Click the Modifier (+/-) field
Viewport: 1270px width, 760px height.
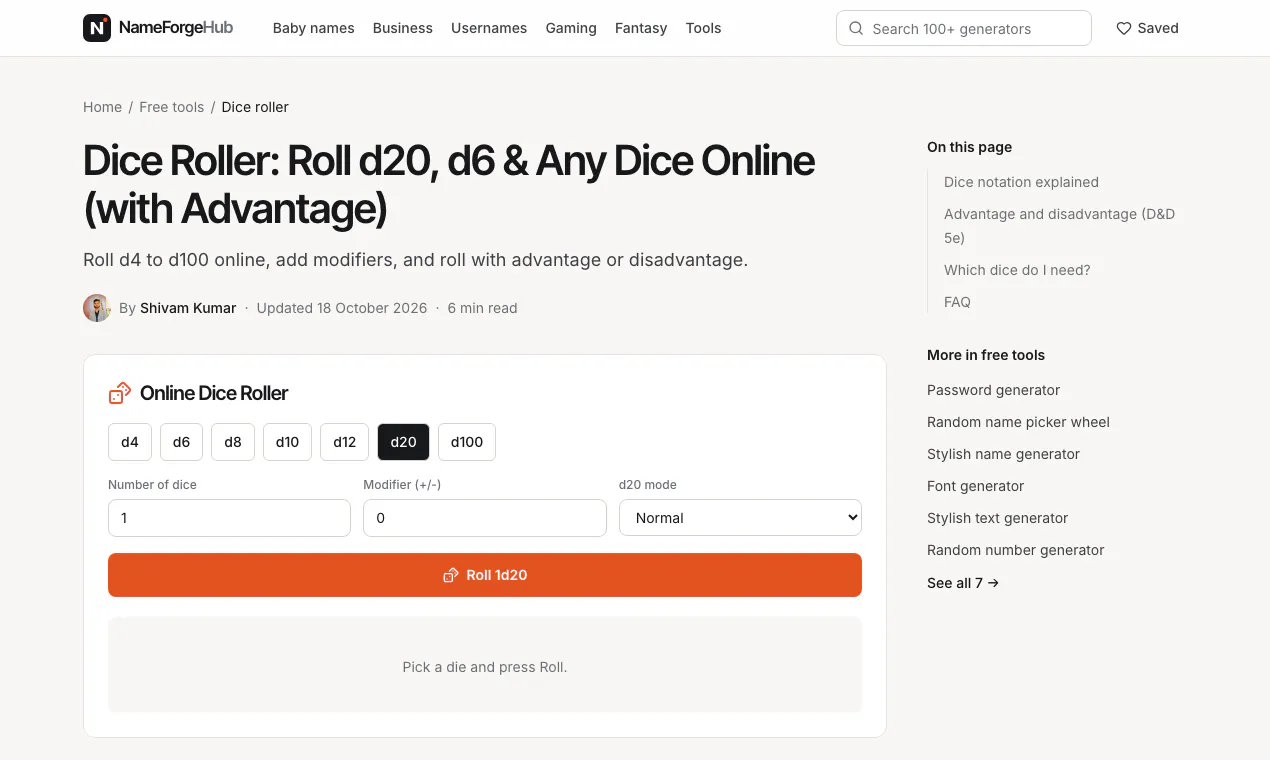(485, 518)
